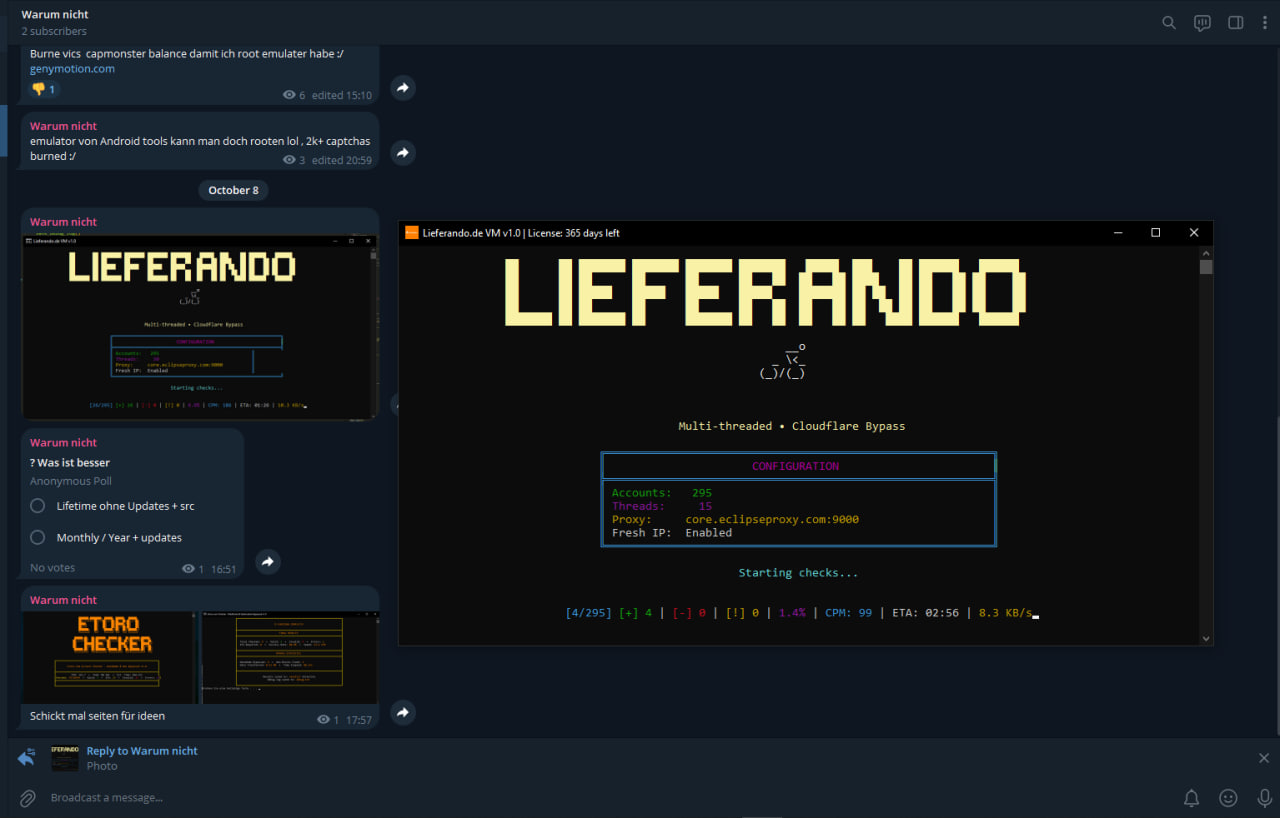Open the ETORO CHECKER image thumbnail

(x=111, y=658)
